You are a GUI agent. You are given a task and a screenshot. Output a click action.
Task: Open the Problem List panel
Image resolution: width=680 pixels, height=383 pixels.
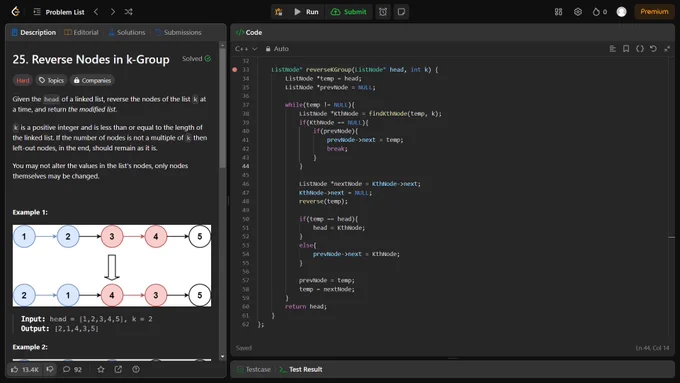[x=59, y=12]
